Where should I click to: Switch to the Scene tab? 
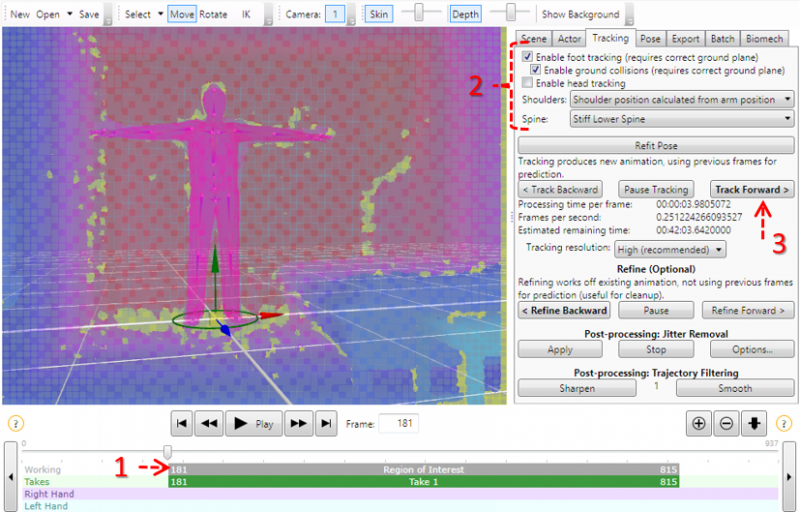pyautogui.click(x=534, y=39)
